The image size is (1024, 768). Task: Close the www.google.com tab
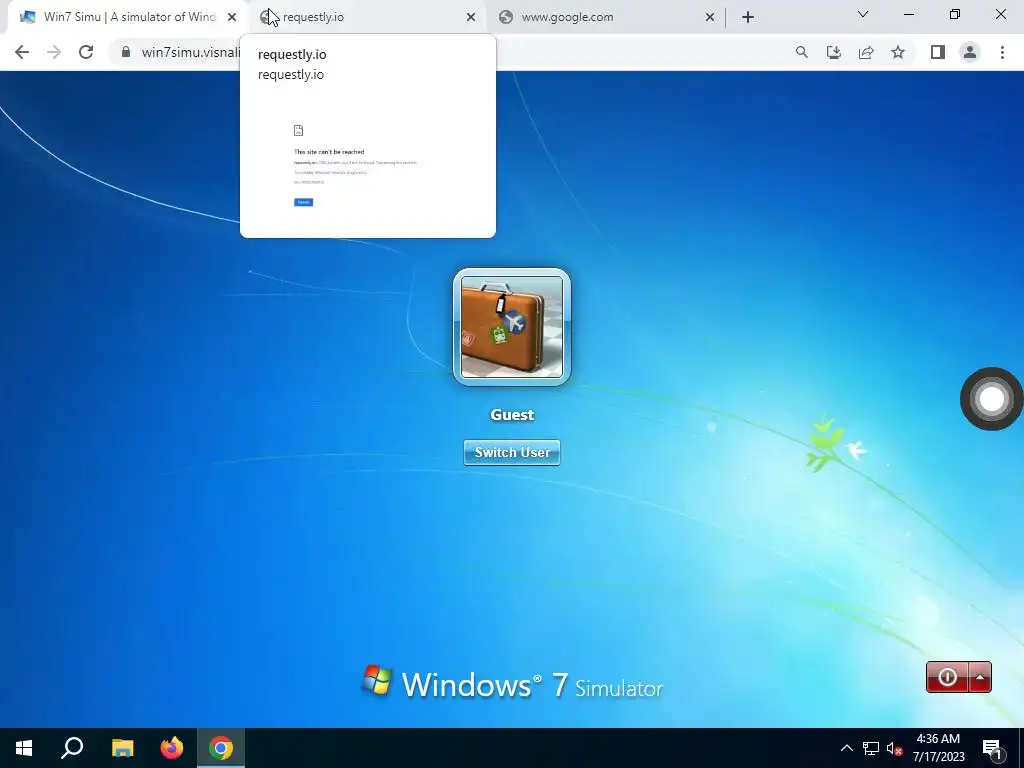click(x=710, y=18)
